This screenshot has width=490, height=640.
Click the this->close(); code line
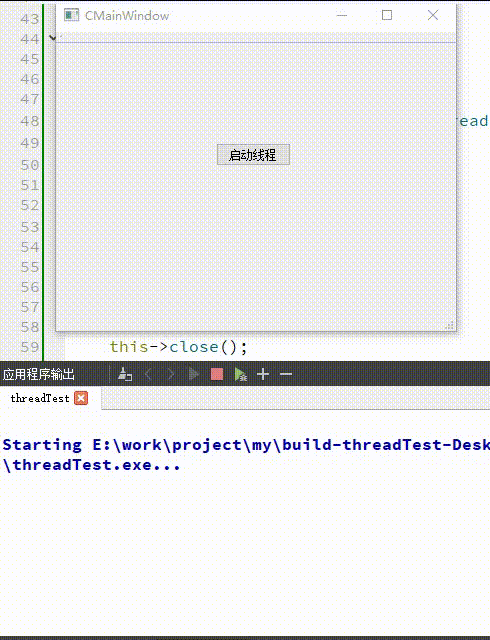(178, 347)
